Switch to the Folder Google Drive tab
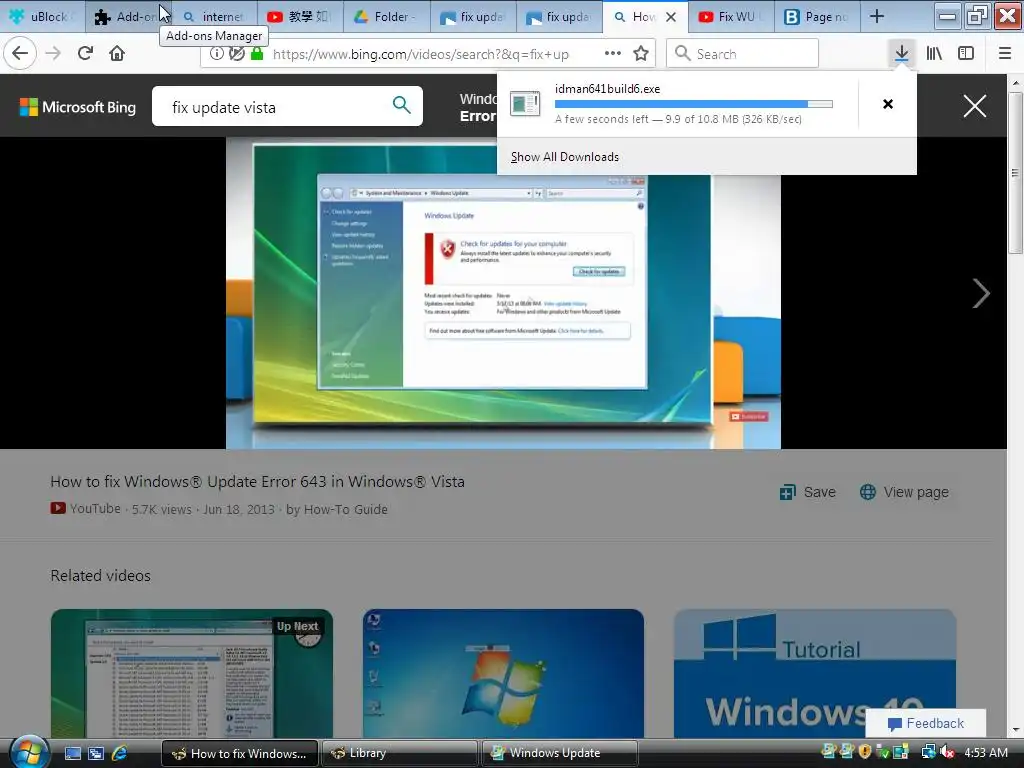1024x768 pixels. [387, 16]
